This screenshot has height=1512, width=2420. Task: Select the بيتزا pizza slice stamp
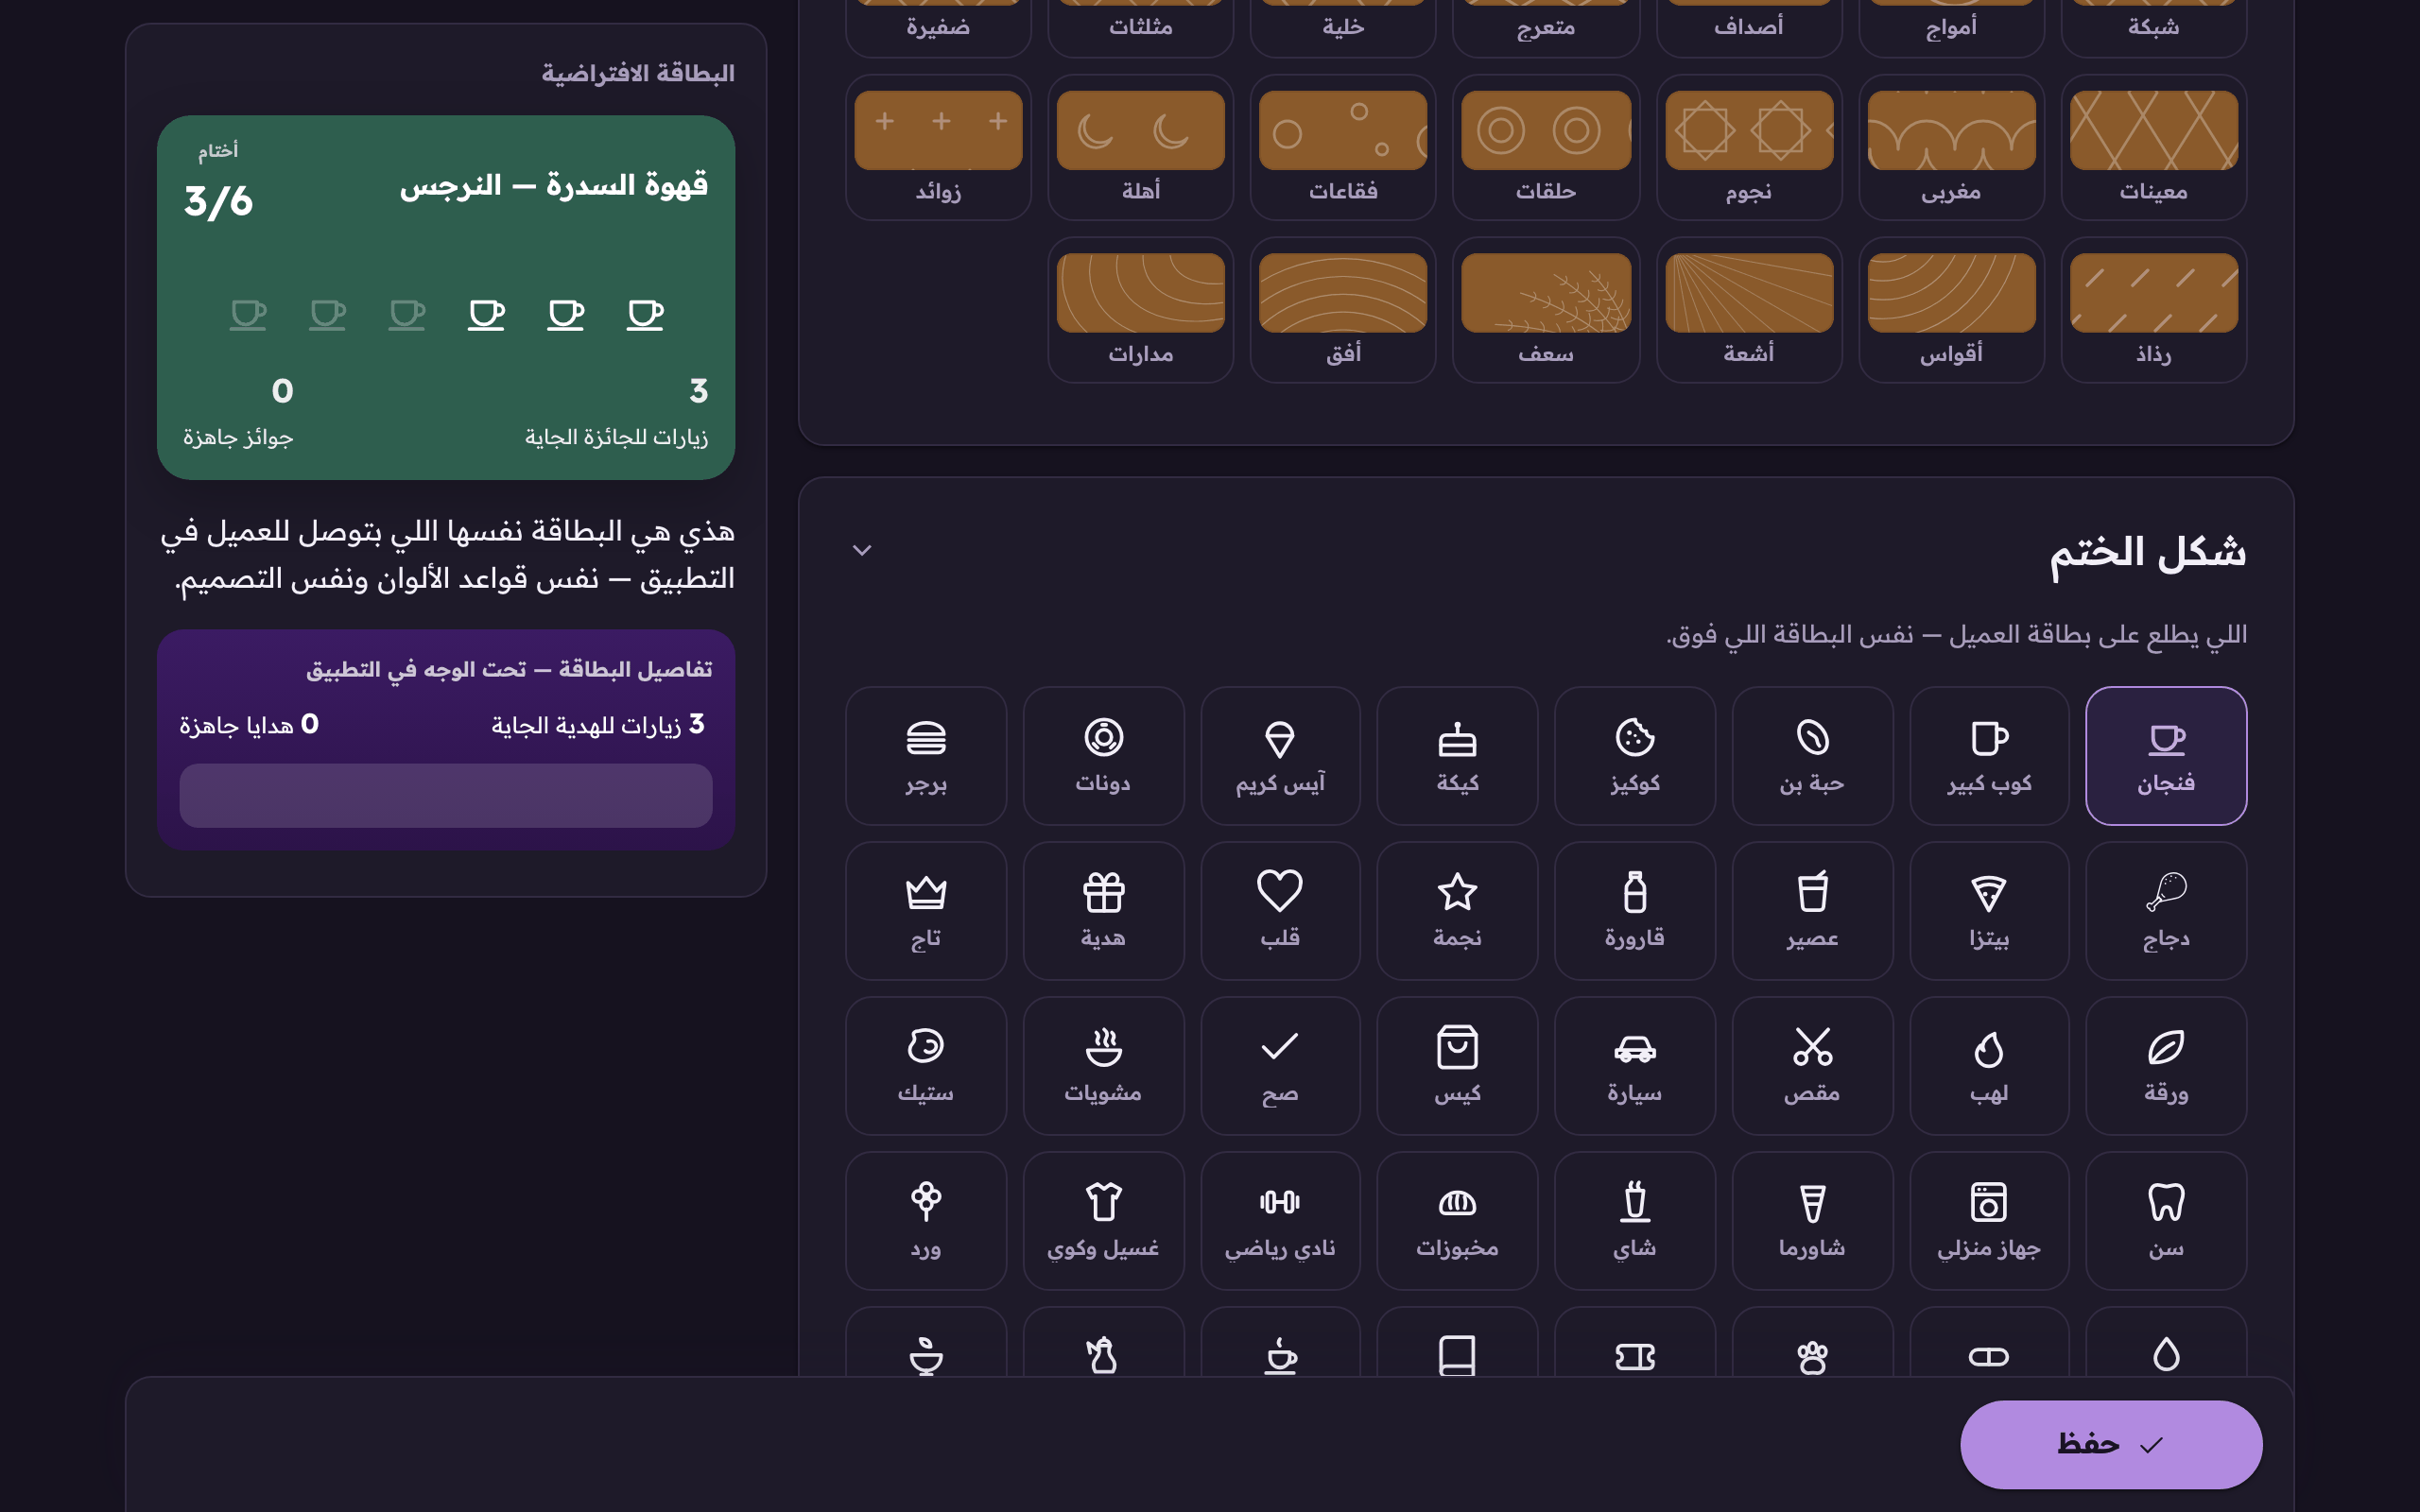pos(1989,911)
